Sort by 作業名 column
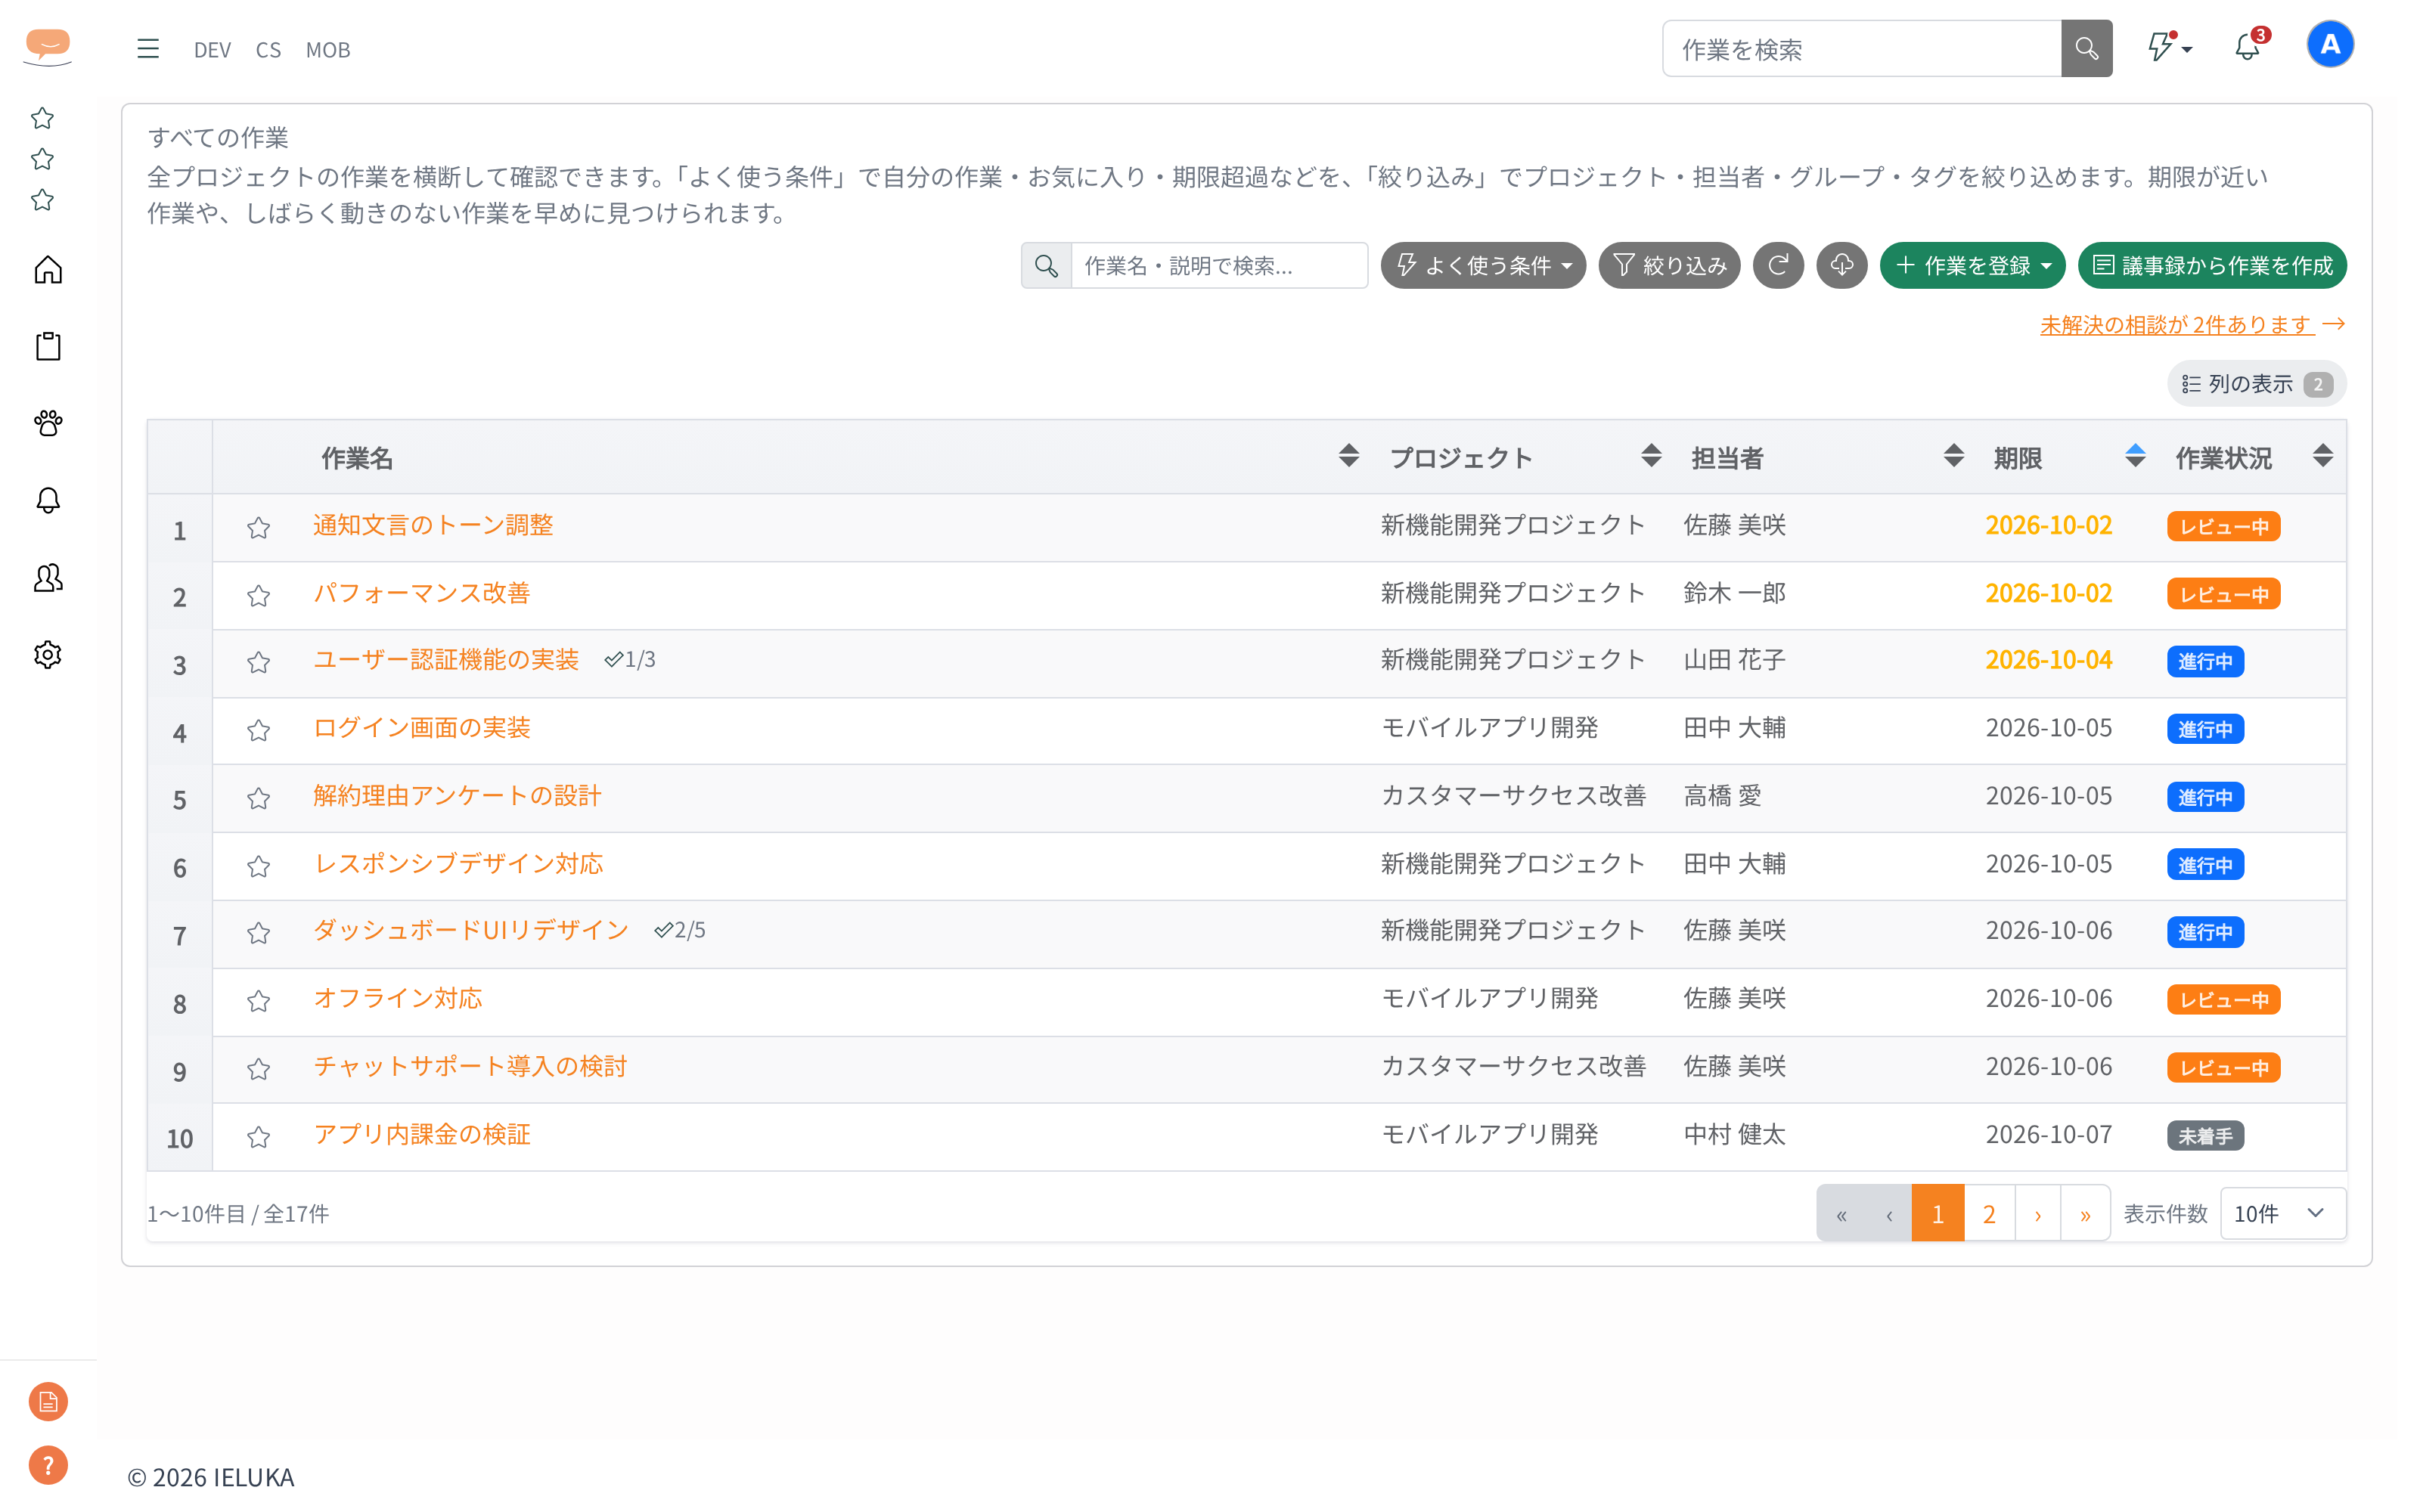2420x1512 pixels. pos(1348,456)
